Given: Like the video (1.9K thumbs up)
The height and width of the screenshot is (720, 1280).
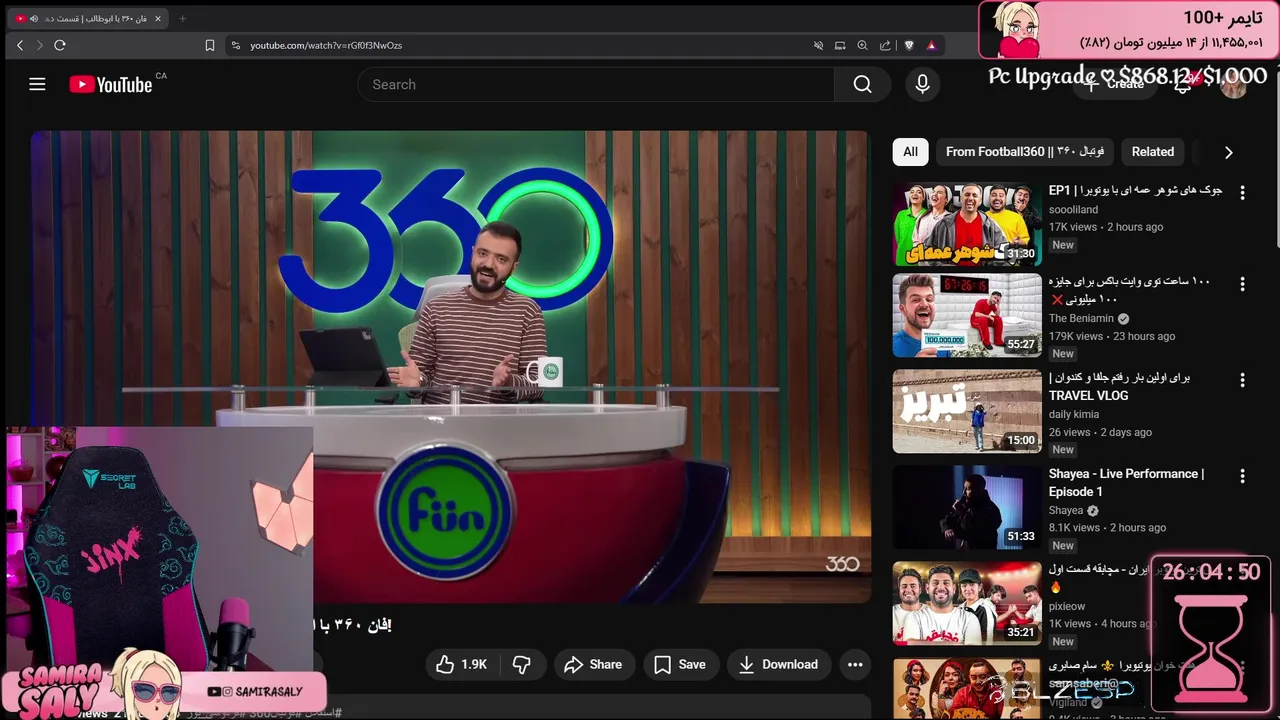Looking at the screenshot, I should (x=462, y=664).
